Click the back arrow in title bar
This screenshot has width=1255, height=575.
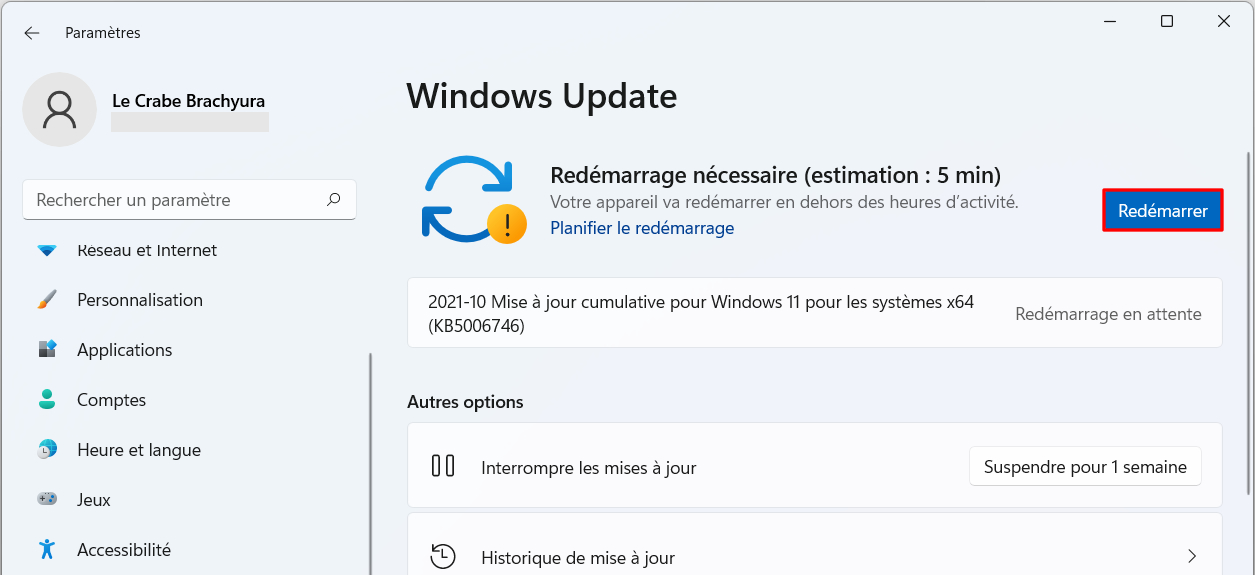[32, 33]
